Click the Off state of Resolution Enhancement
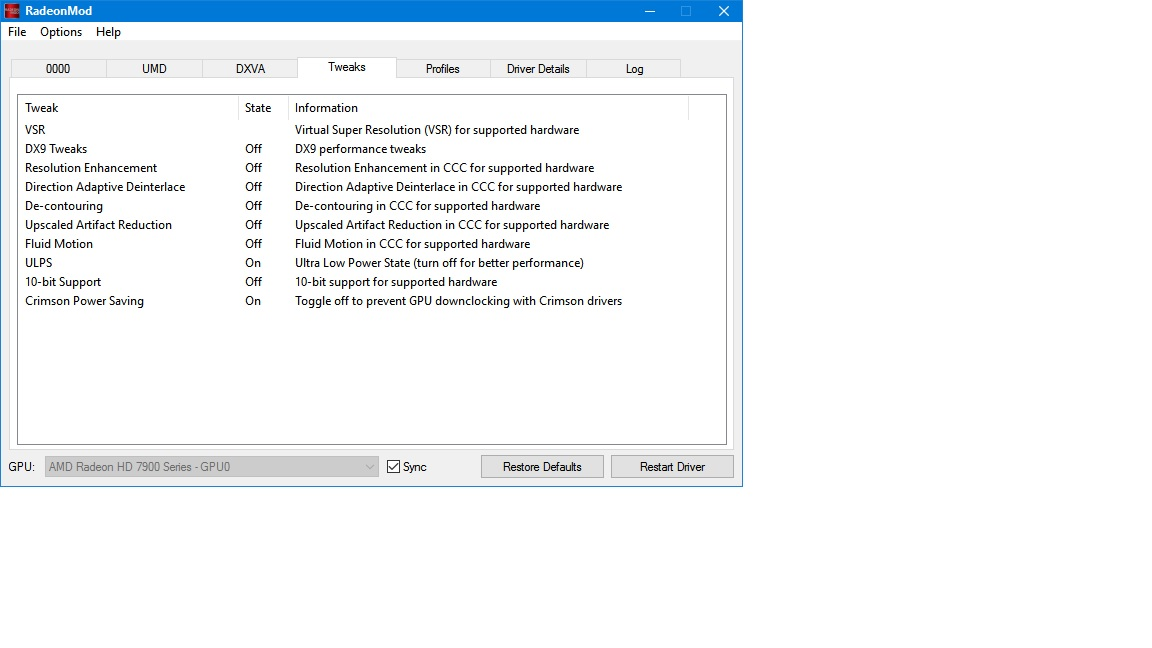 (253, 168)
